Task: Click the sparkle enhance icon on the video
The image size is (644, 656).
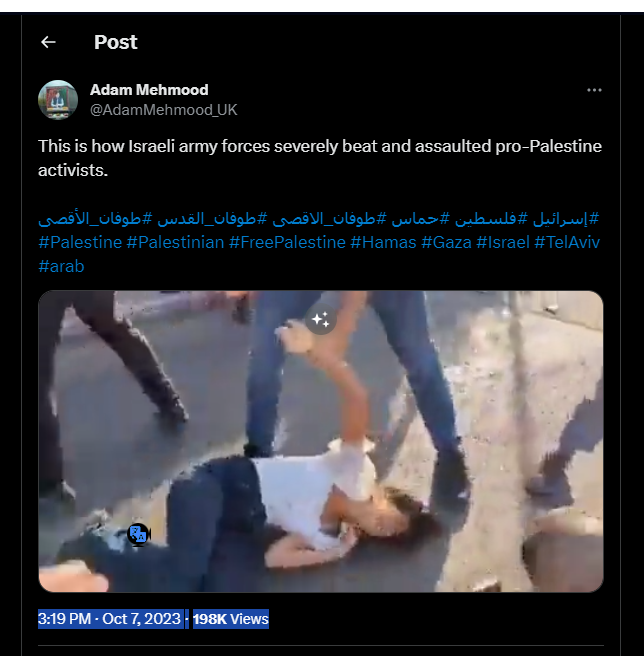Action: pos(321,320)
